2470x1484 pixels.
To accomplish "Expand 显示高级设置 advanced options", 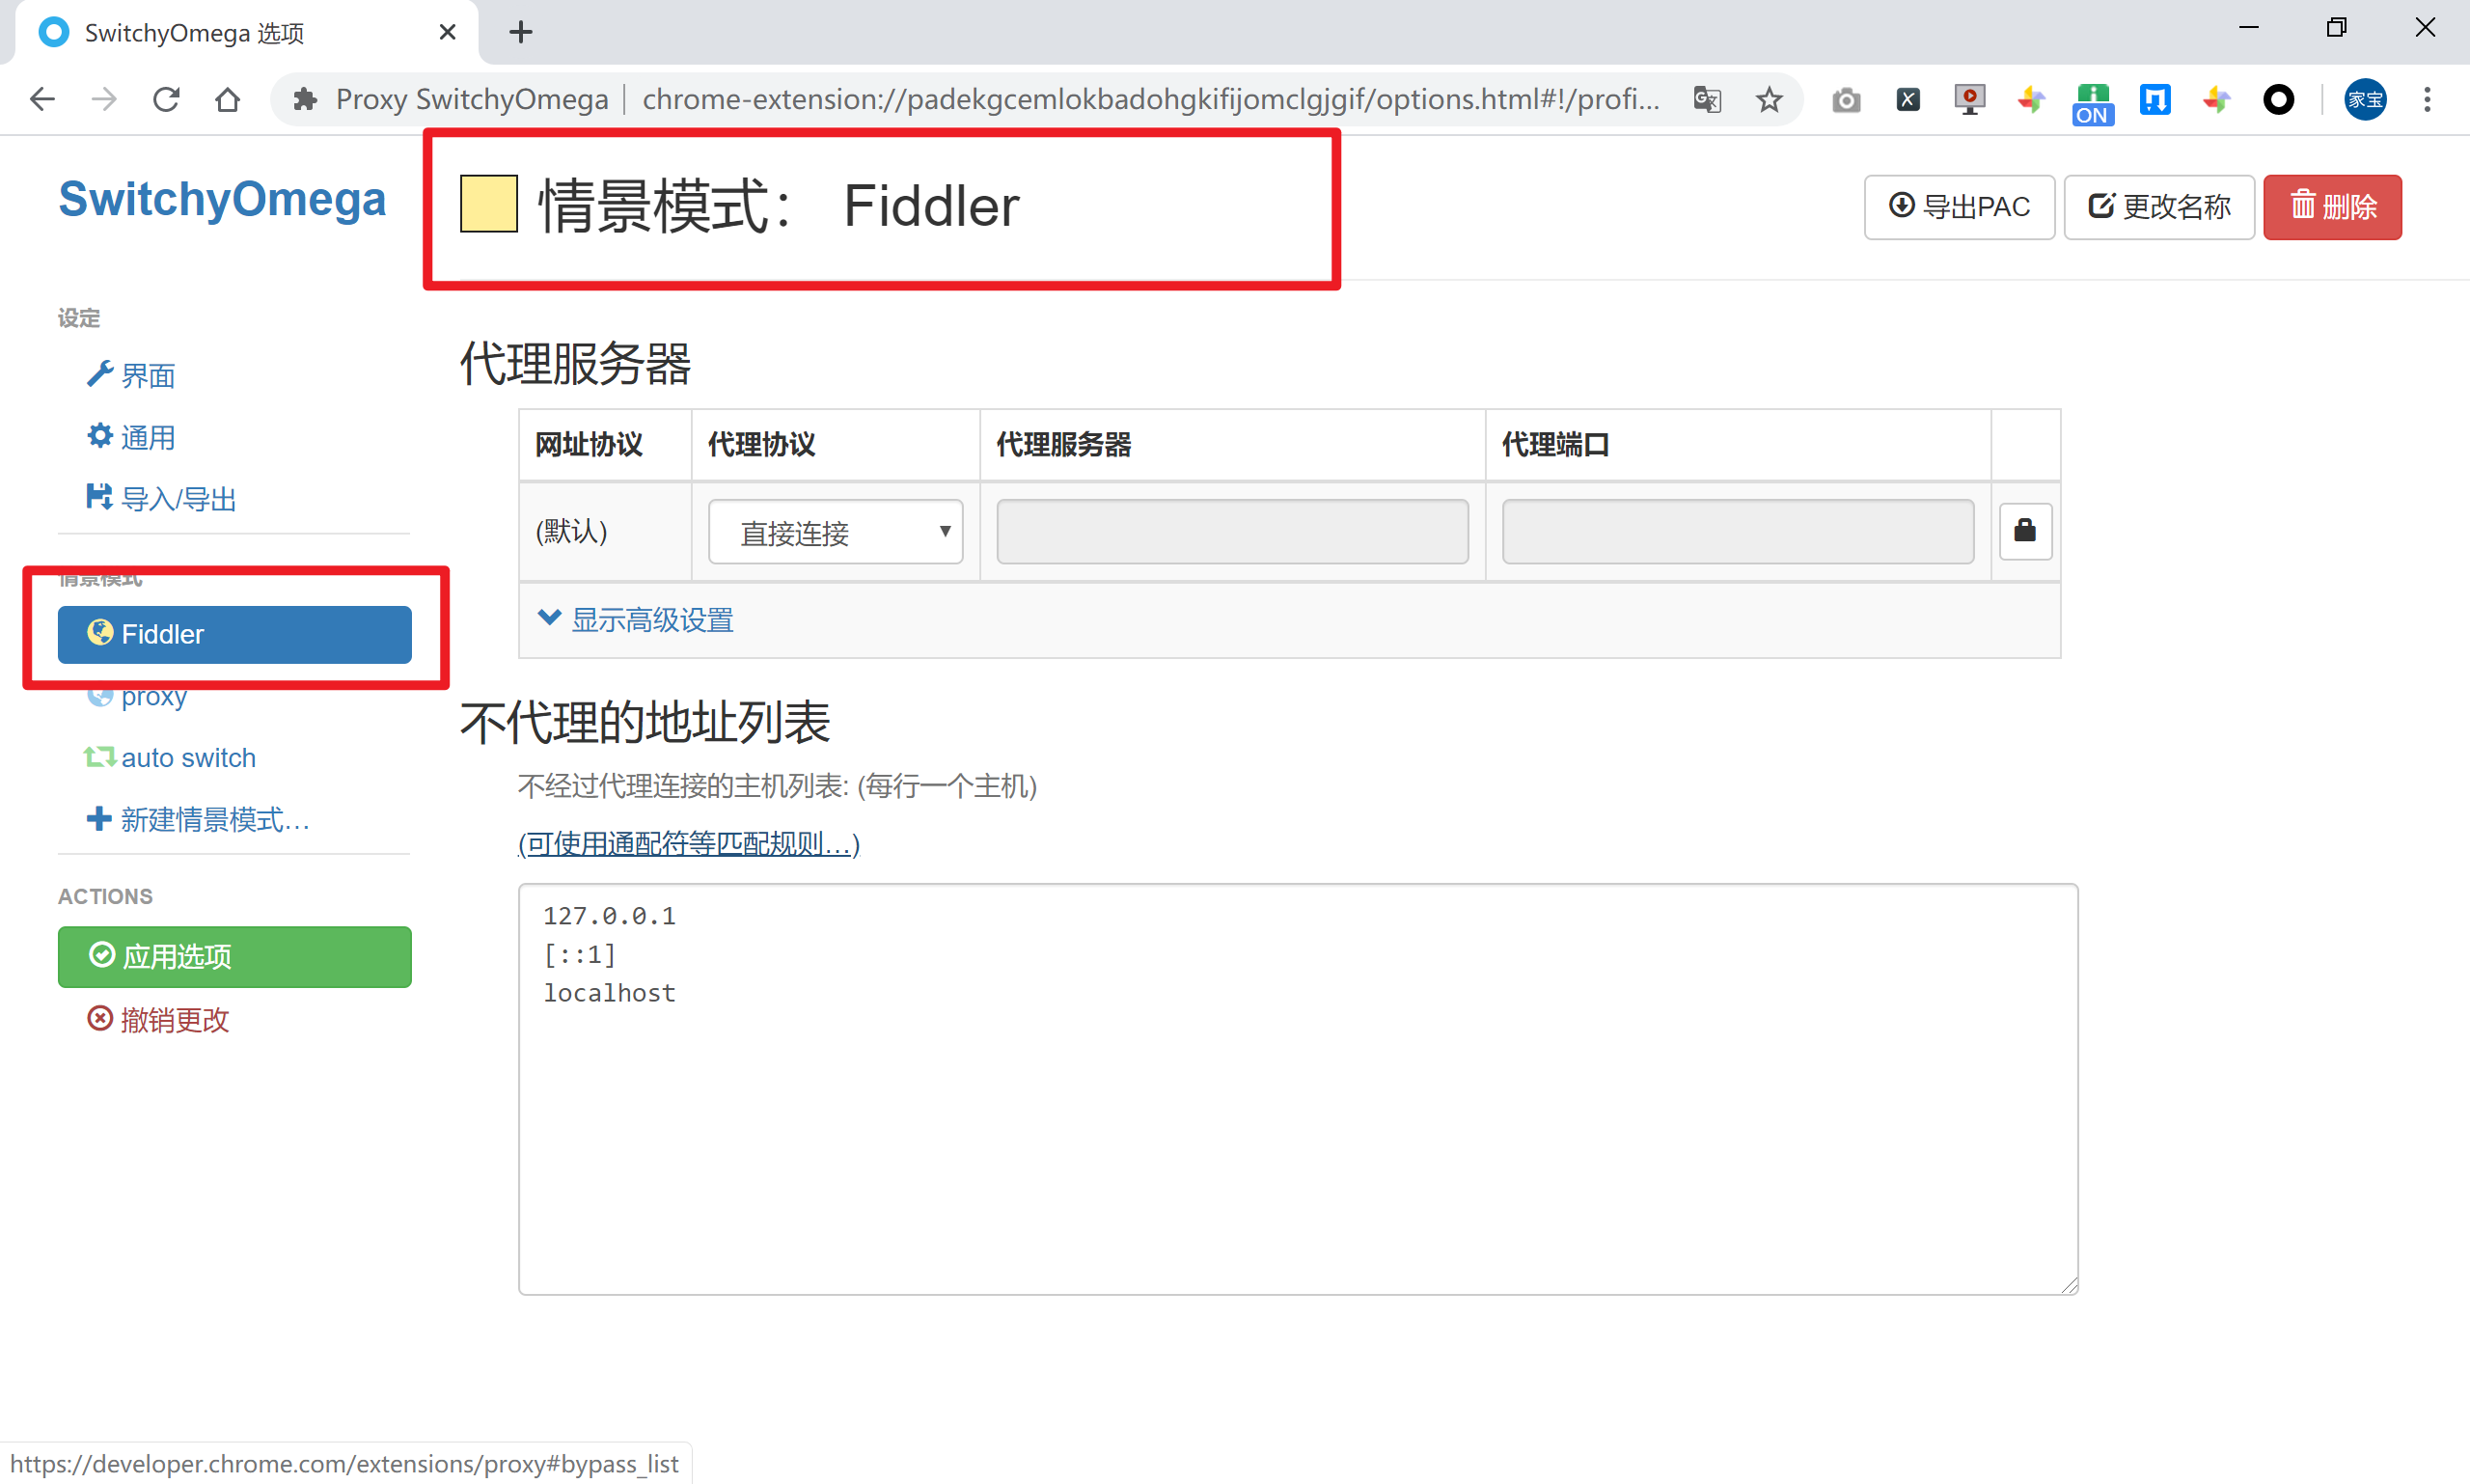I will click(x=641, y=618).
